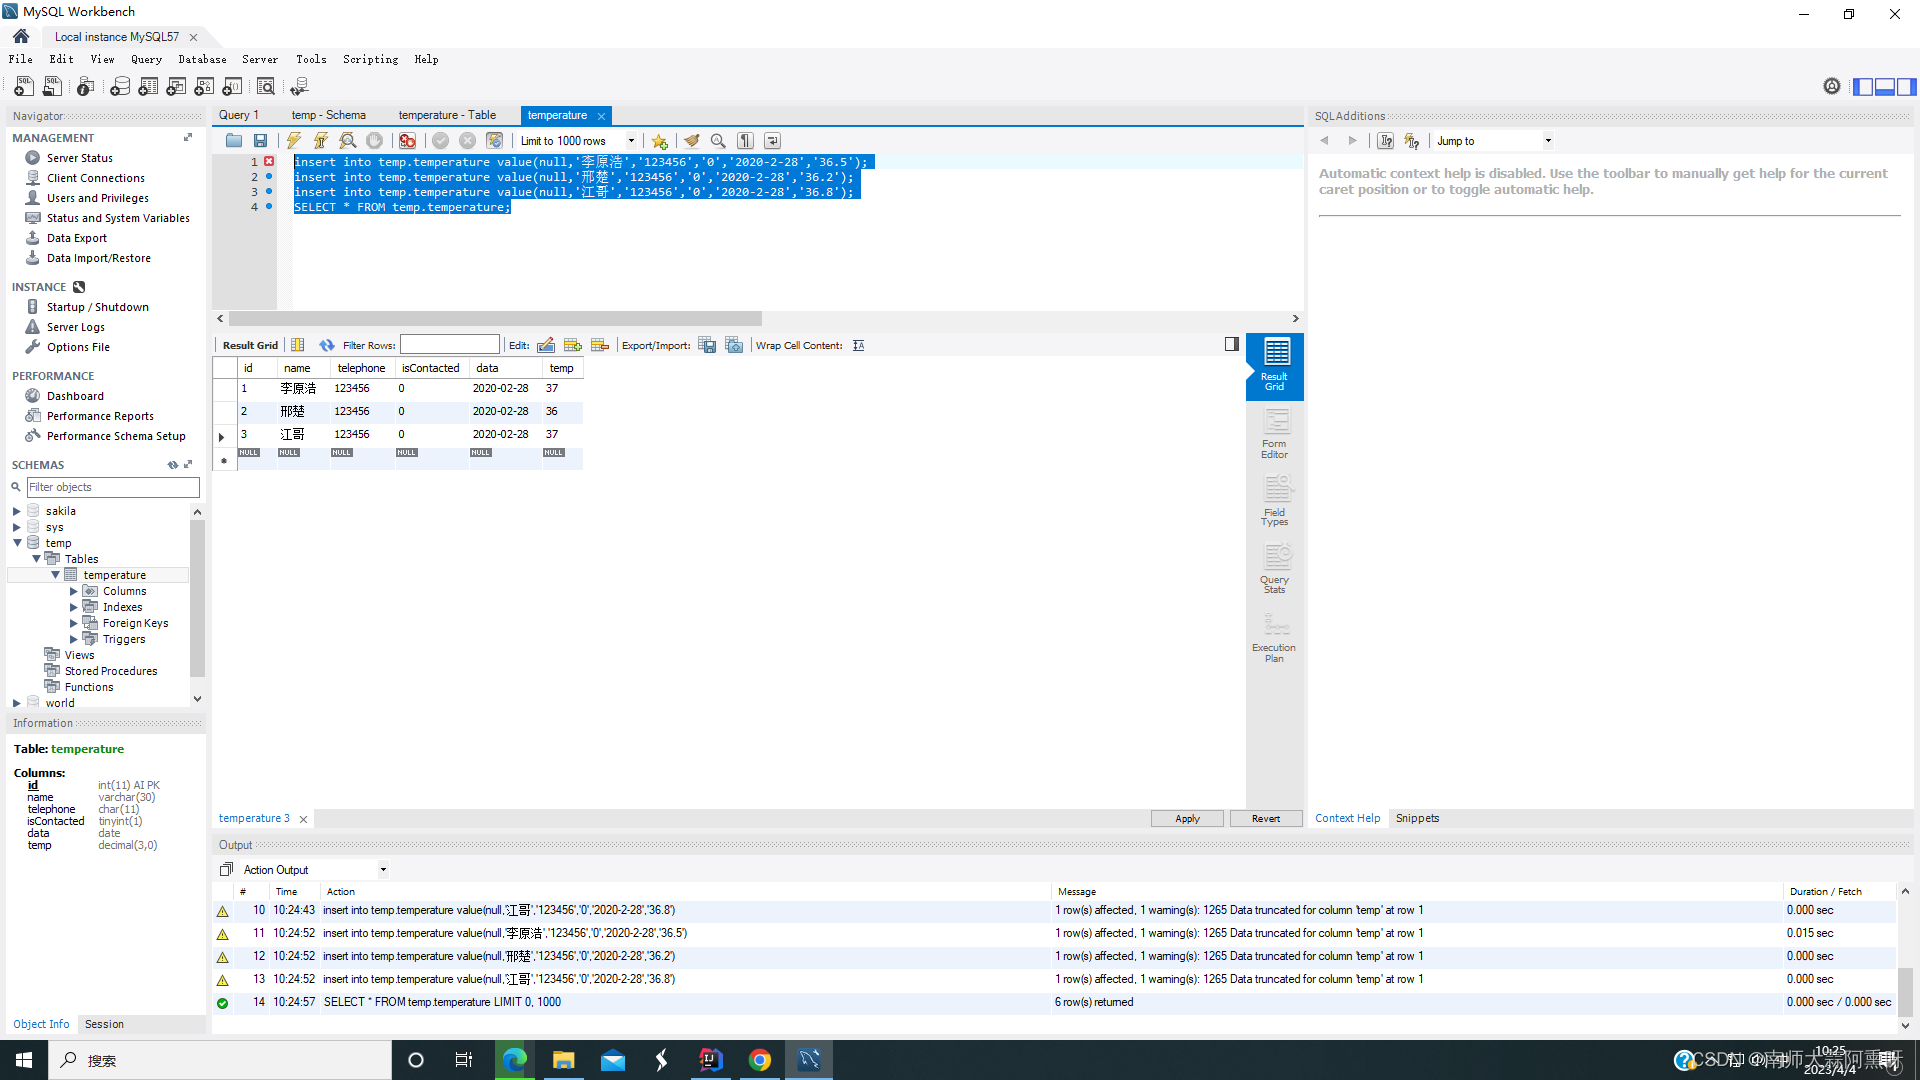Execute the SQL script with lightning bolt icon
This screenshot has width=1920, height=1080.
[293, 140]
